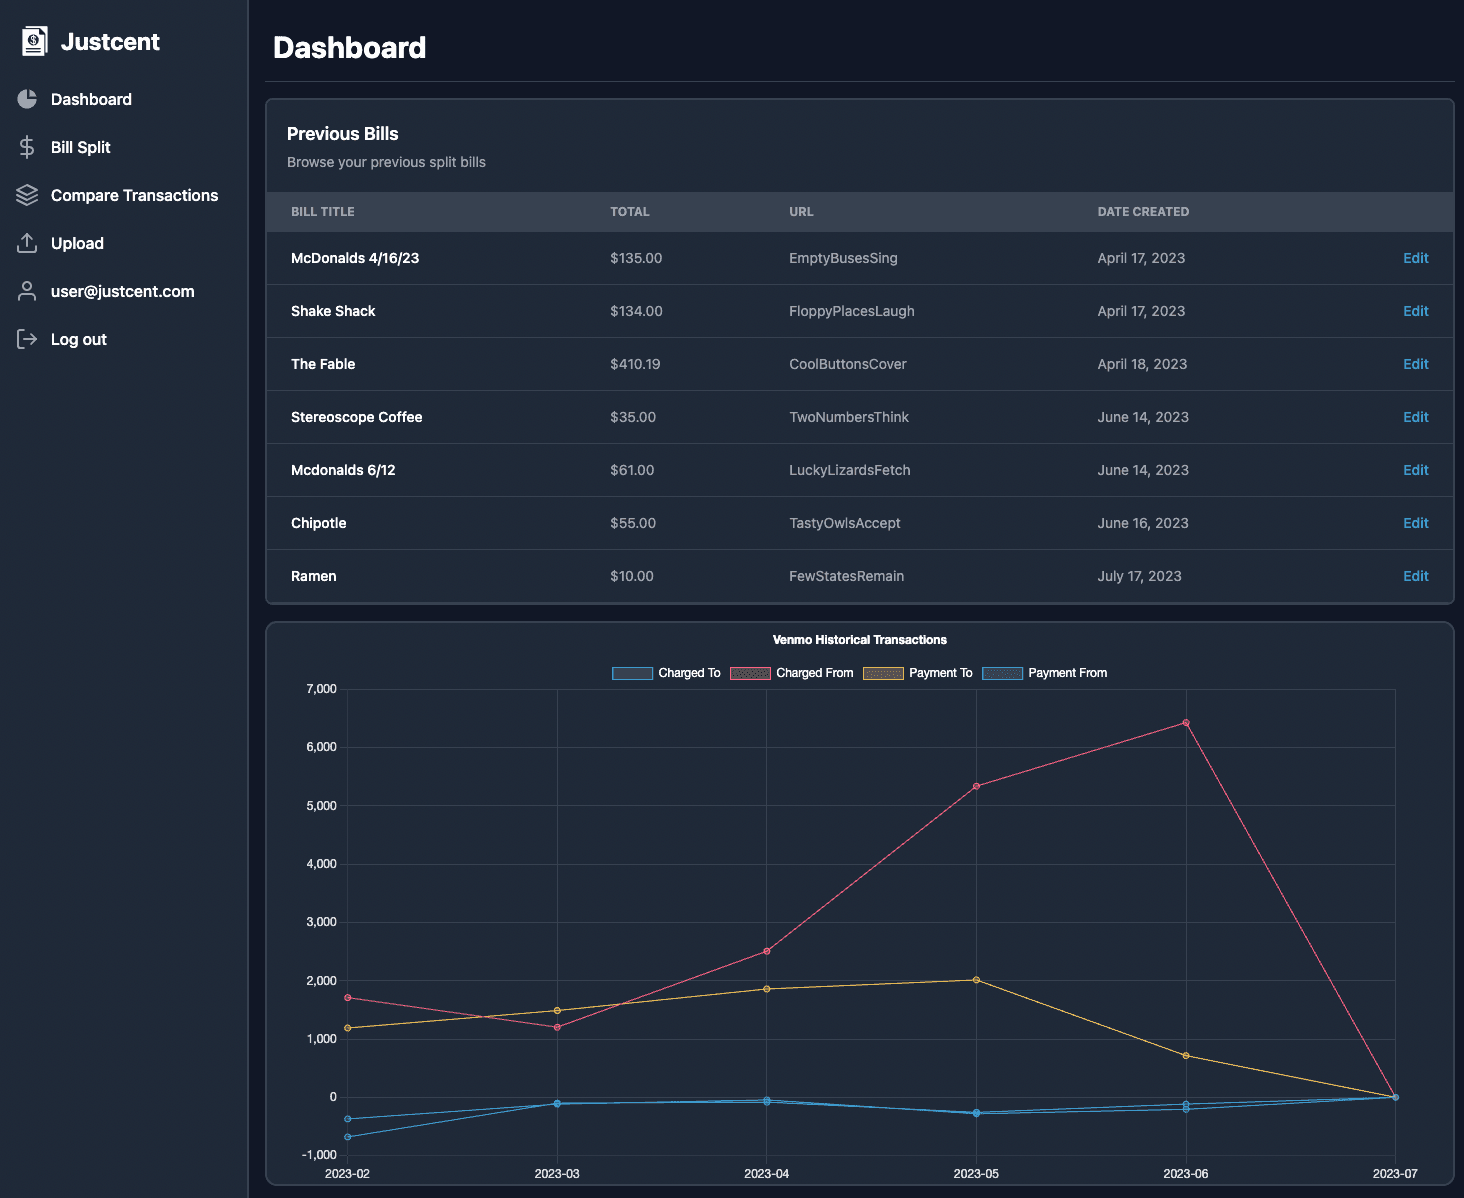Click the Previous Bills heading
Viewport: 1464px width, 1198px height.
[x=343, y=134]
